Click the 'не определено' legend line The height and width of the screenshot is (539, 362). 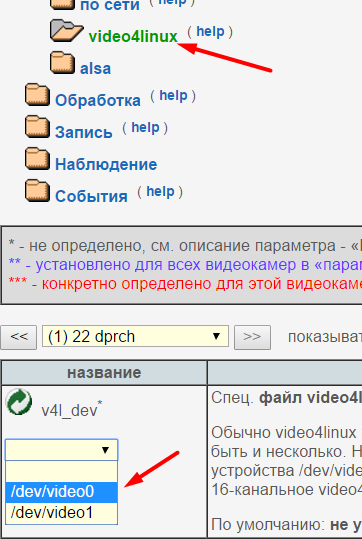[185, 245]
